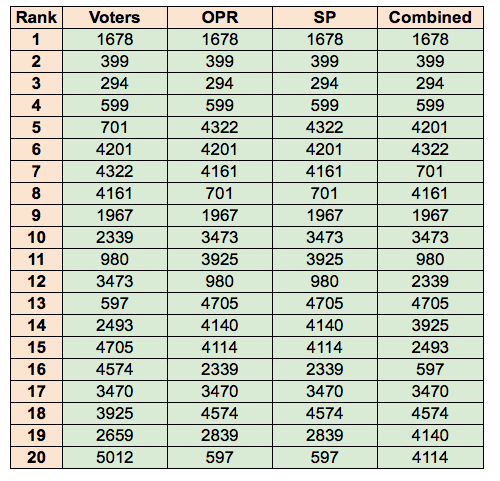Select the rank number 17 cell

click(x=36, y=391)
